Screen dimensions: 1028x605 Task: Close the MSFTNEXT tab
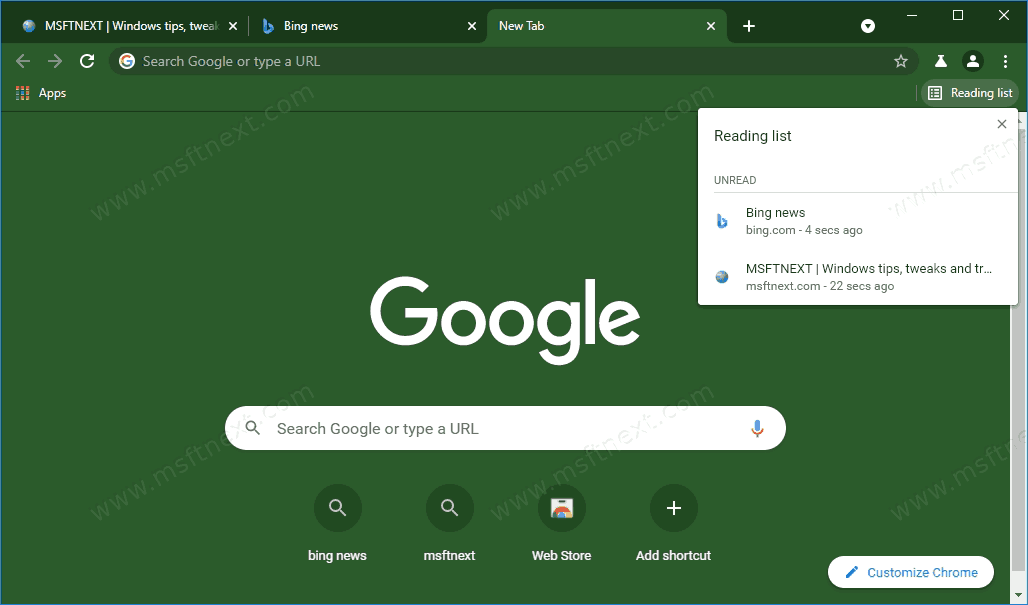[233, 26]
